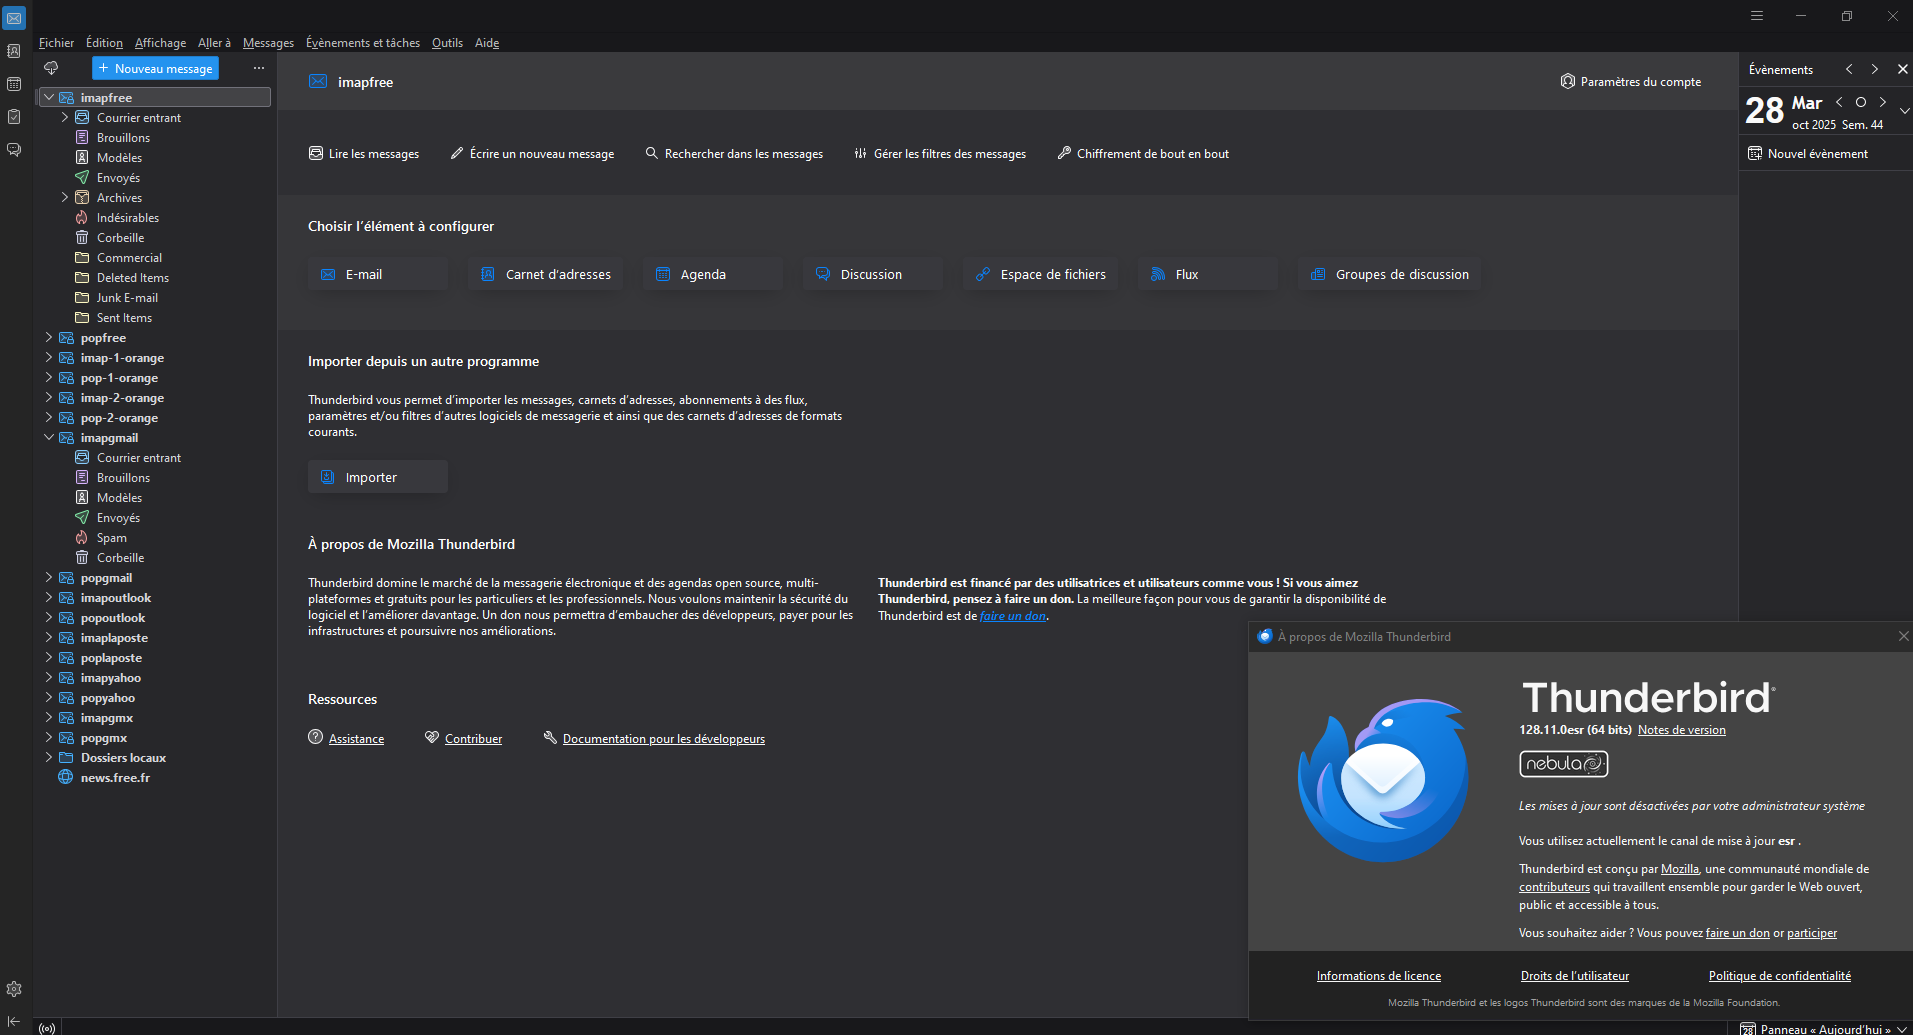Open the Calendar icon in left spaces bar

(14, 84)
